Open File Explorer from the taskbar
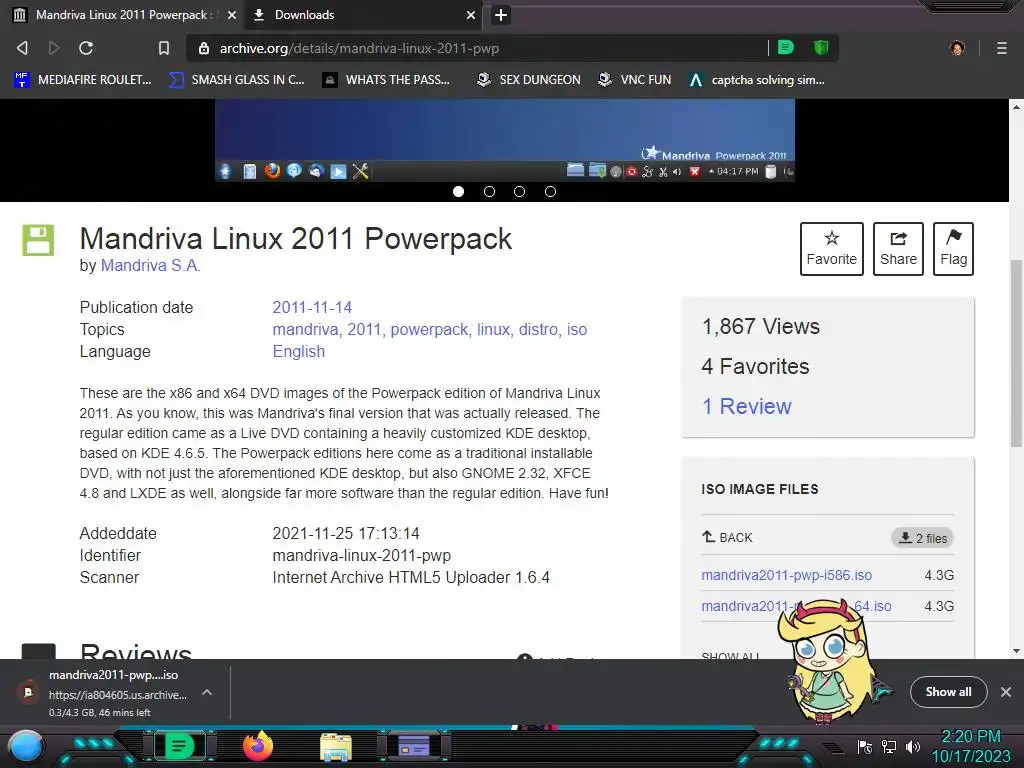The width and height of the screenshot is (1024, 768). pyautogui.click(x=336, y=747)
